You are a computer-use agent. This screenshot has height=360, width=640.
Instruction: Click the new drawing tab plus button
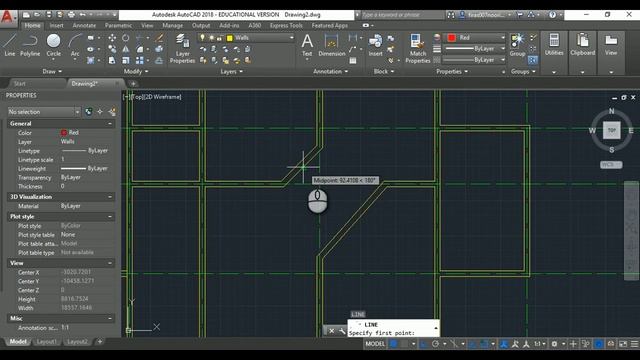(133, 84)
